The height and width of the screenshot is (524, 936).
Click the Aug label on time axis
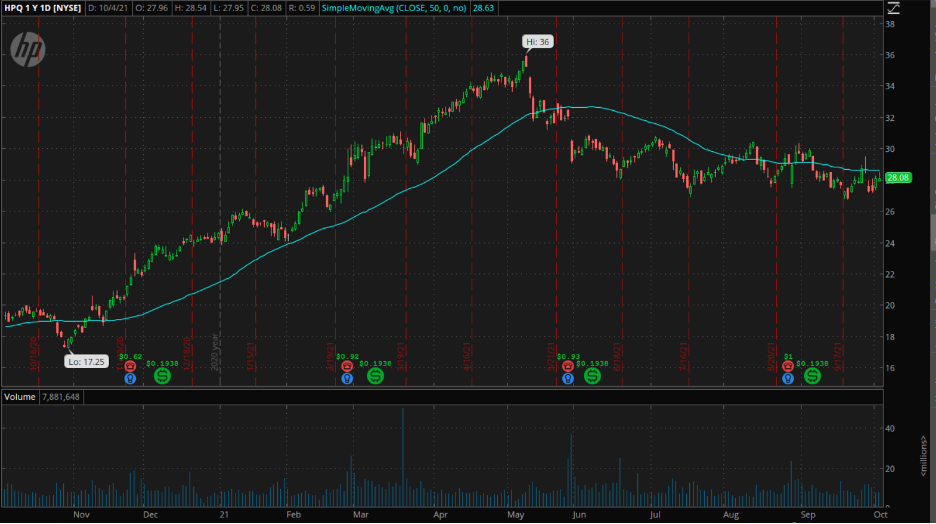731,514
